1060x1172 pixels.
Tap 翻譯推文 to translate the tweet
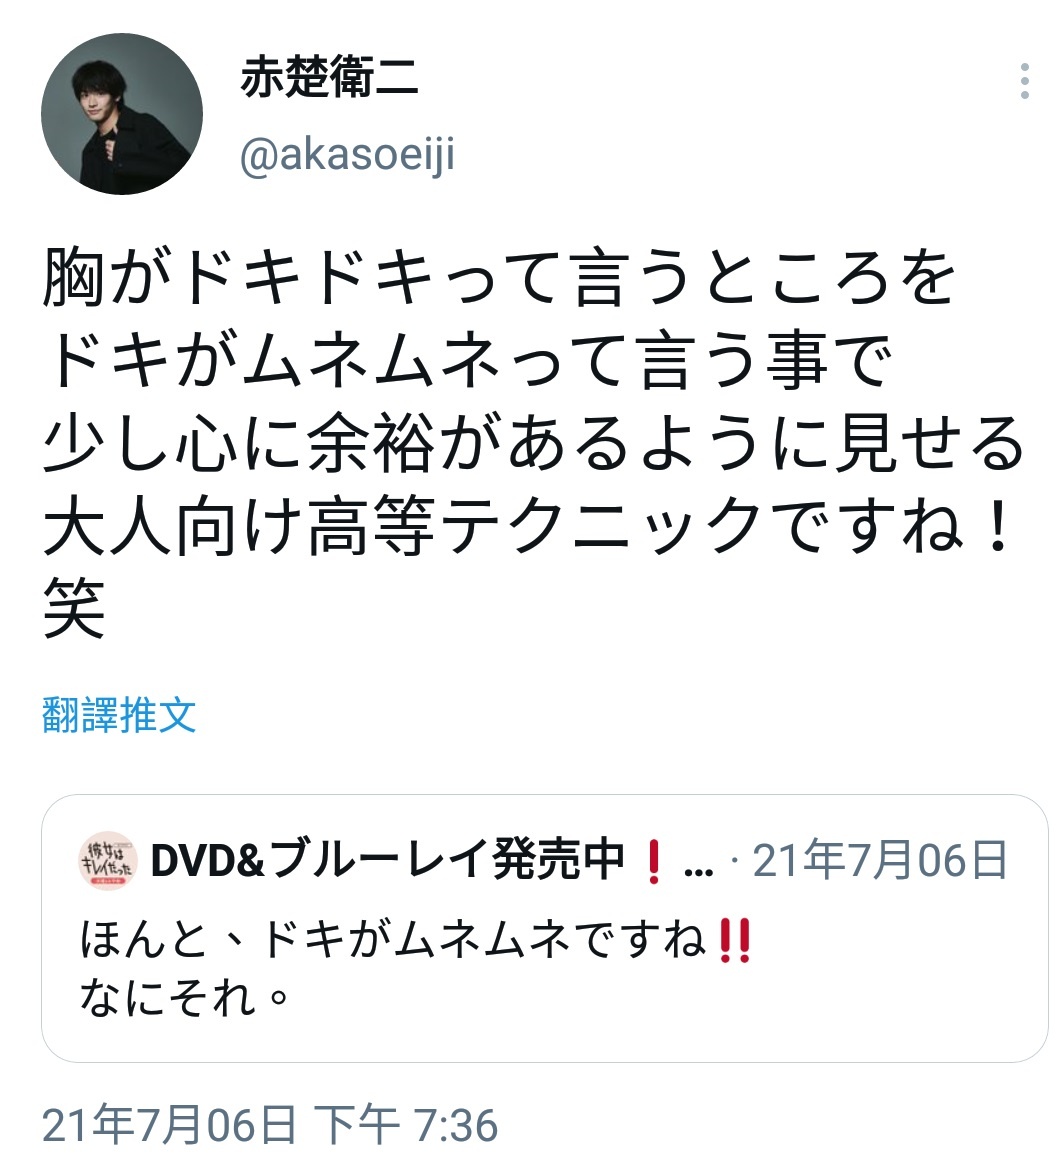click(x=119, y=715)
